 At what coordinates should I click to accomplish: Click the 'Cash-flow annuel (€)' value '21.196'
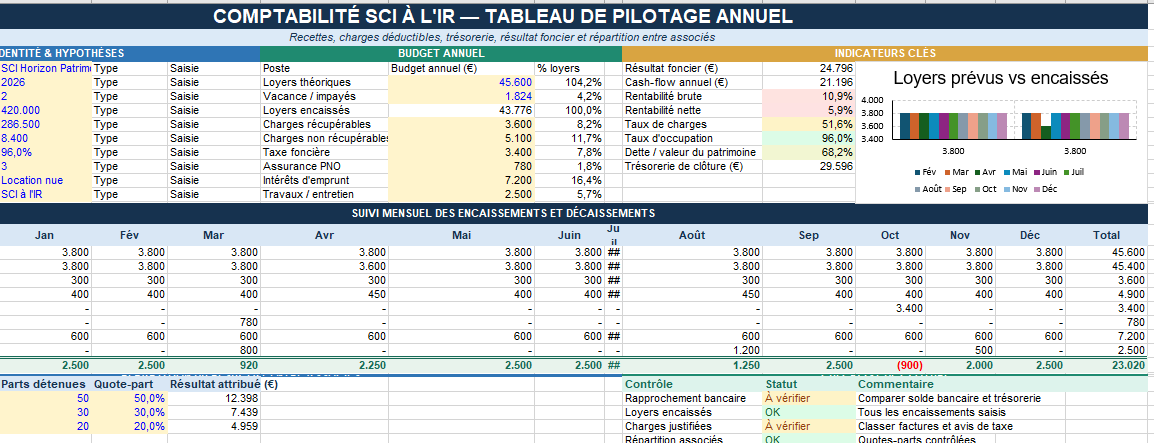tap(809, 82)
